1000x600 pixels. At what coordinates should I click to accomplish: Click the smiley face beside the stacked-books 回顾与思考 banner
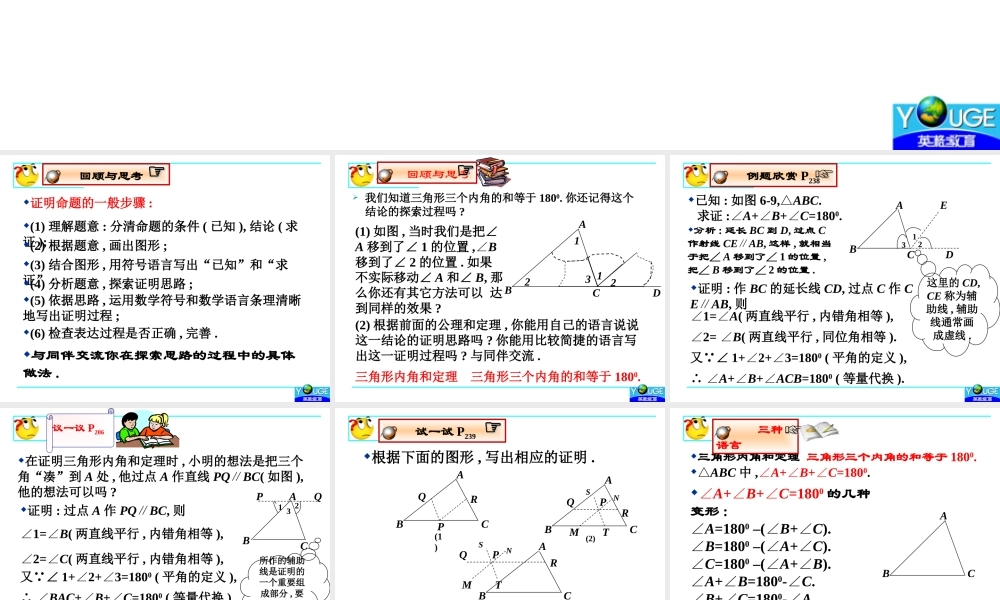pos(362,175)
